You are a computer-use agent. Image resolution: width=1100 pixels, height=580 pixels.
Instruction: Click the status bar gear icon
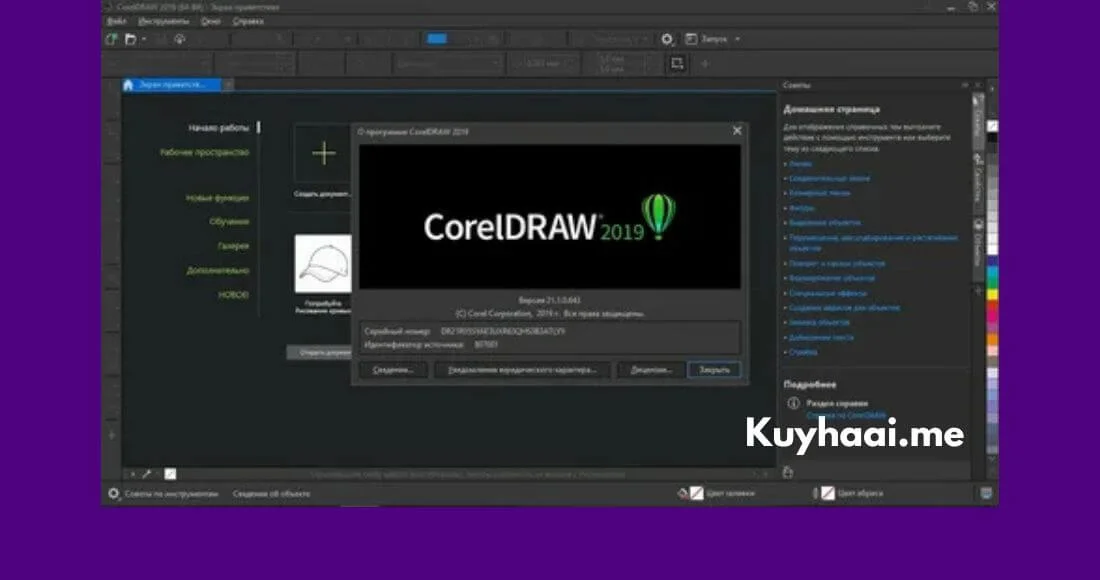pos(114,494)
